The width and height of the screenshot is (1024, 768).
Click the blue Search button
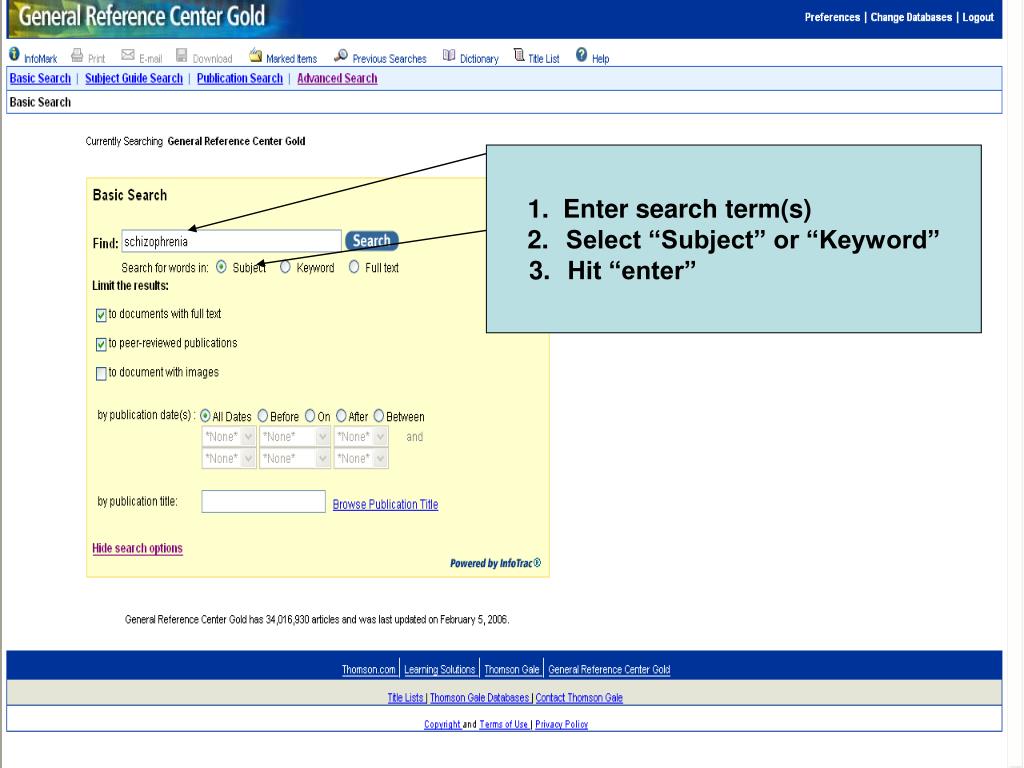(372, 241)
